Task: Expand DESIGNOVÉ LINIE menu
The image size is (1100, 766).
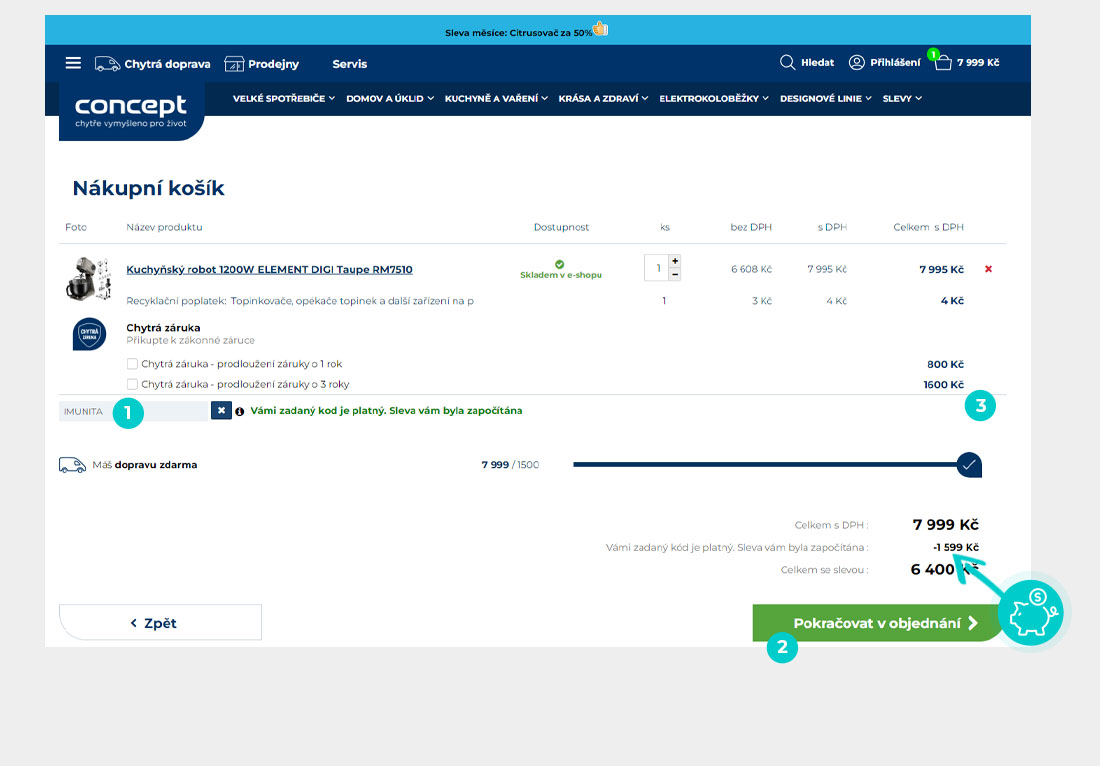Action: 826,99
